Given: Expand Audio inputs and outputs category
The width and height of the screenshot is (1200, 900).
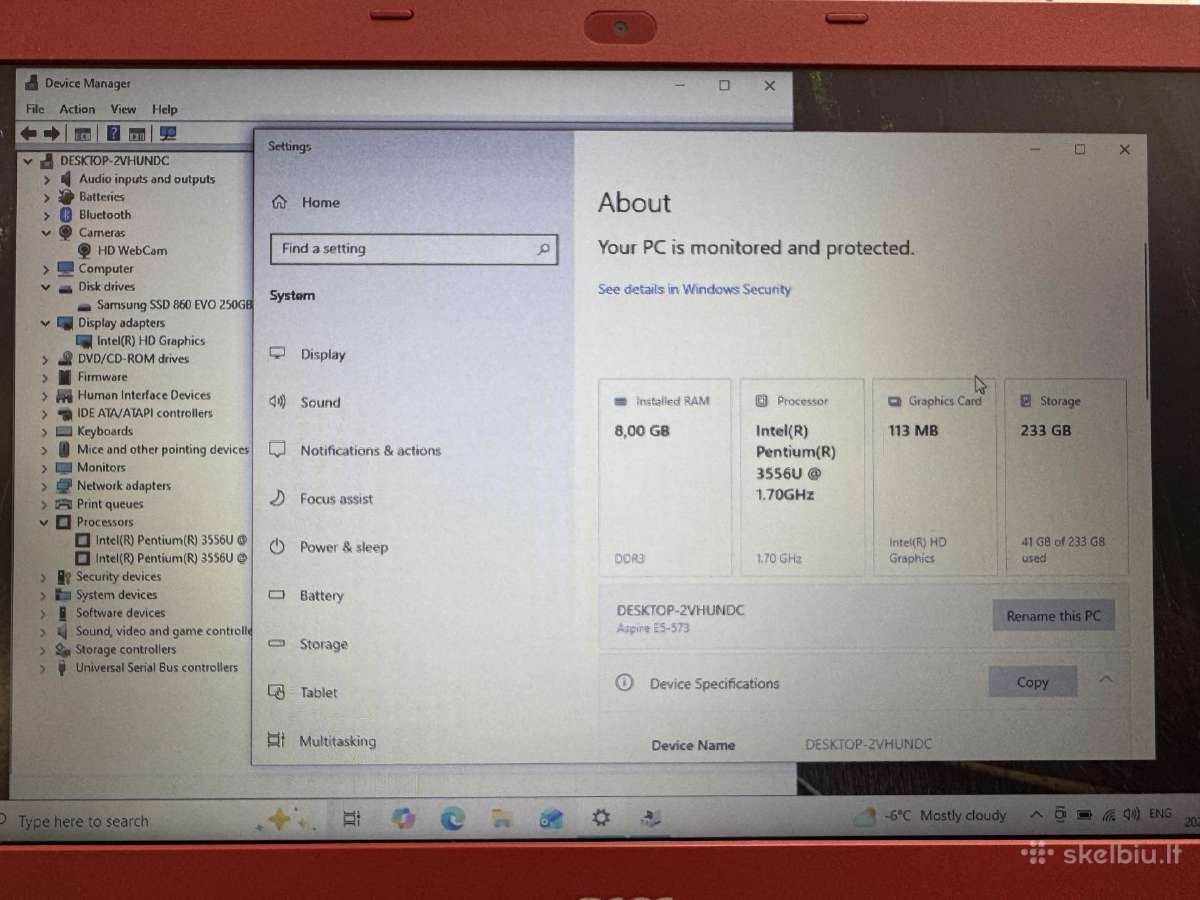Looking at the screenshot, I should click(46, 180).
